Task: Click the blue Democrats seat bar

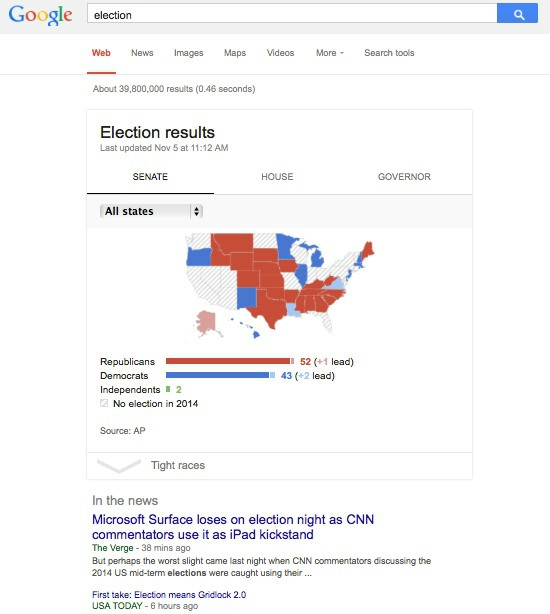Action: click(x=218, y=375)
